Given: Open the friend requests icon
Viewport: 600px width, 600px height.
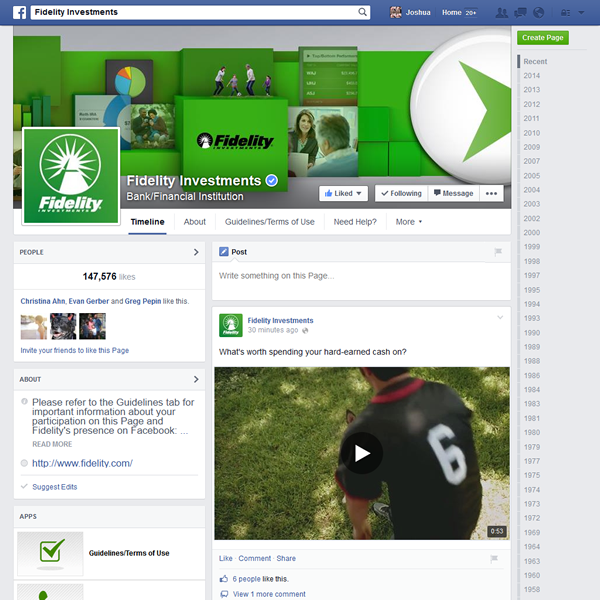Looking at the screenshot, I should coord(501,12).
